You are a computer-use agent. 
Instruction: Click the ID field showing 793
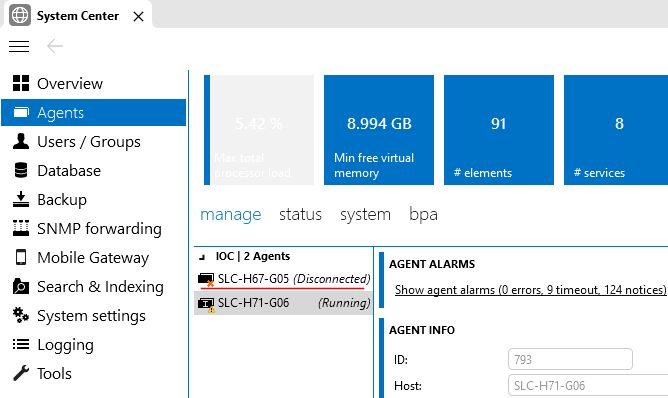click(x=570, y=359)
